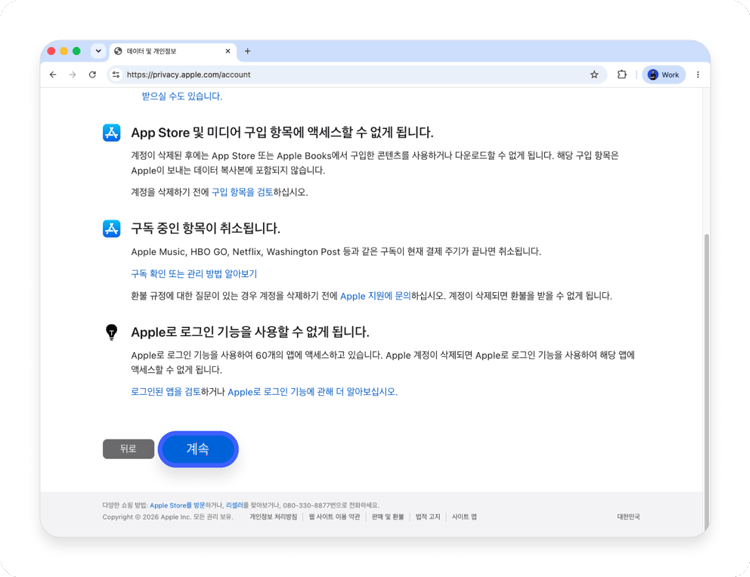Select 대한민국 region link in footer

coord(628,517)
